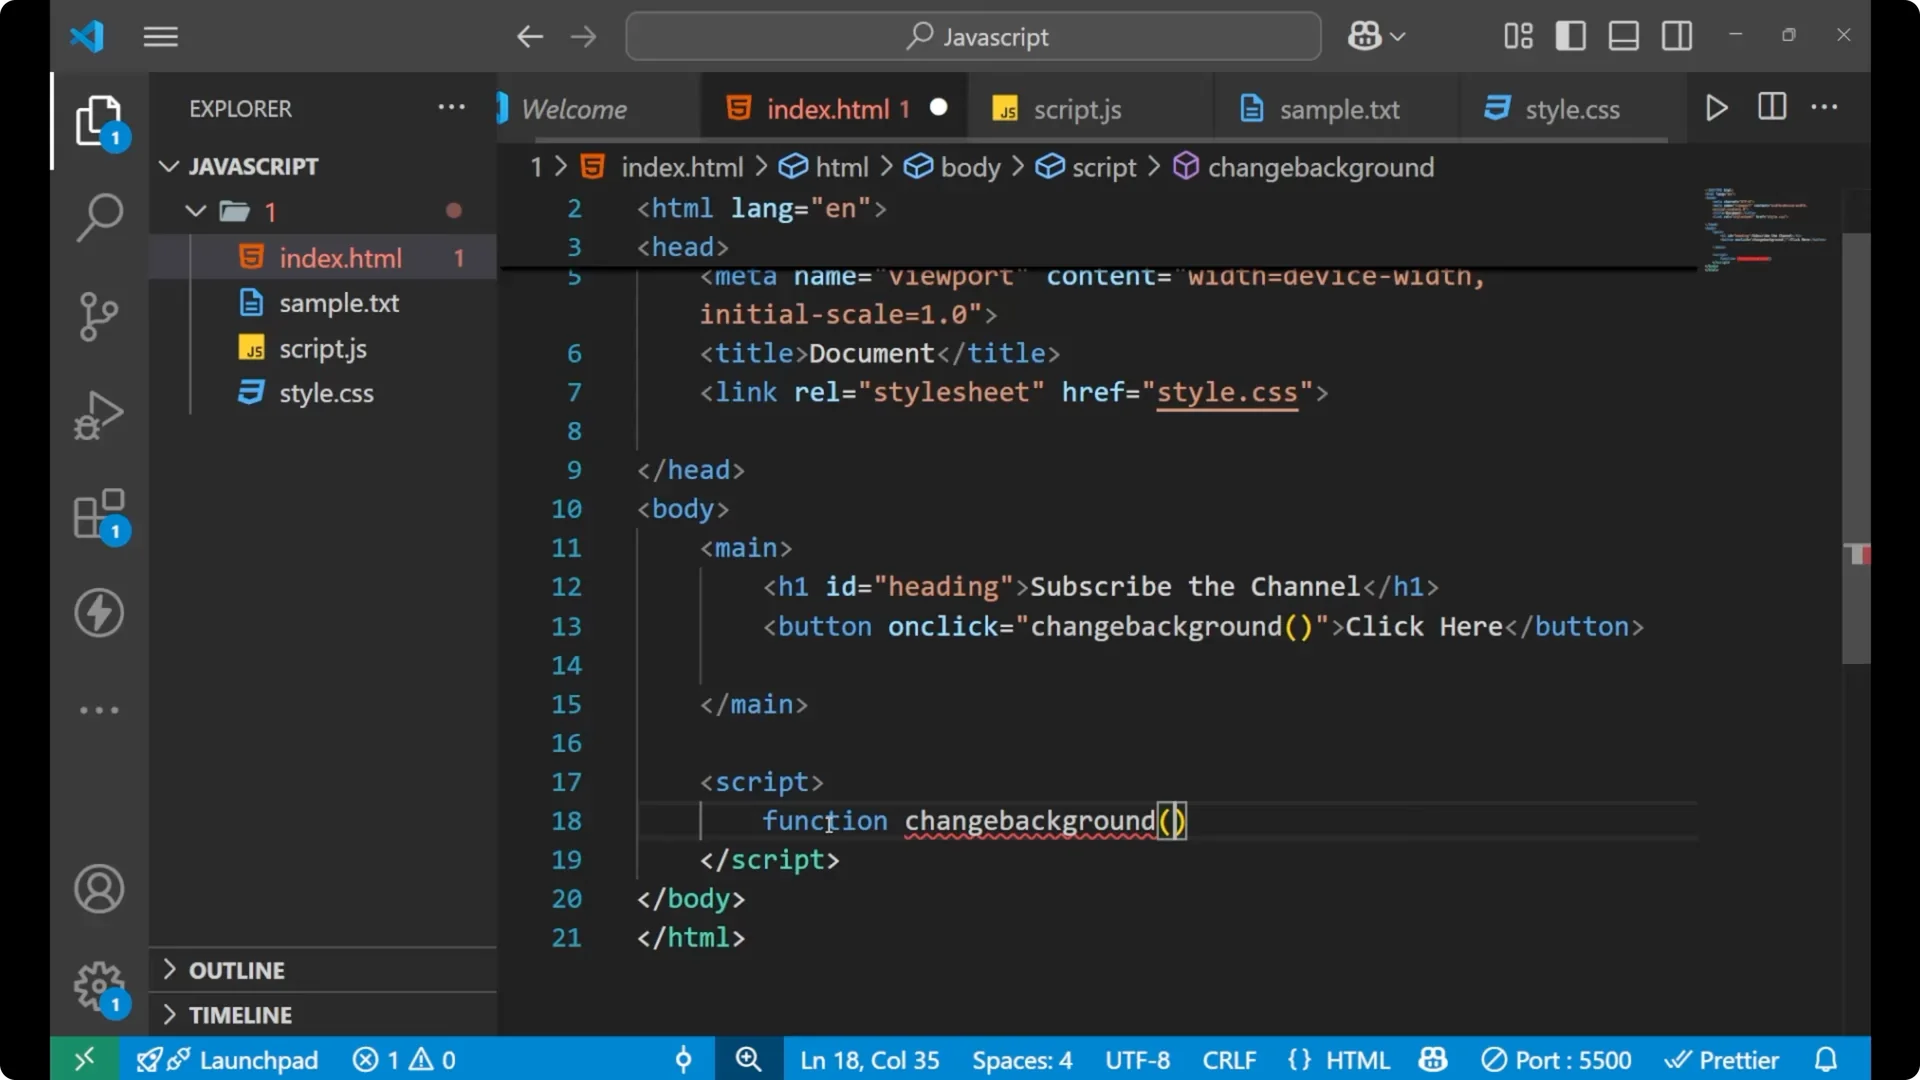Expand the TIMELINE section
Viewport: 1920px width, 1080px height.
(x=240, y=1014)
